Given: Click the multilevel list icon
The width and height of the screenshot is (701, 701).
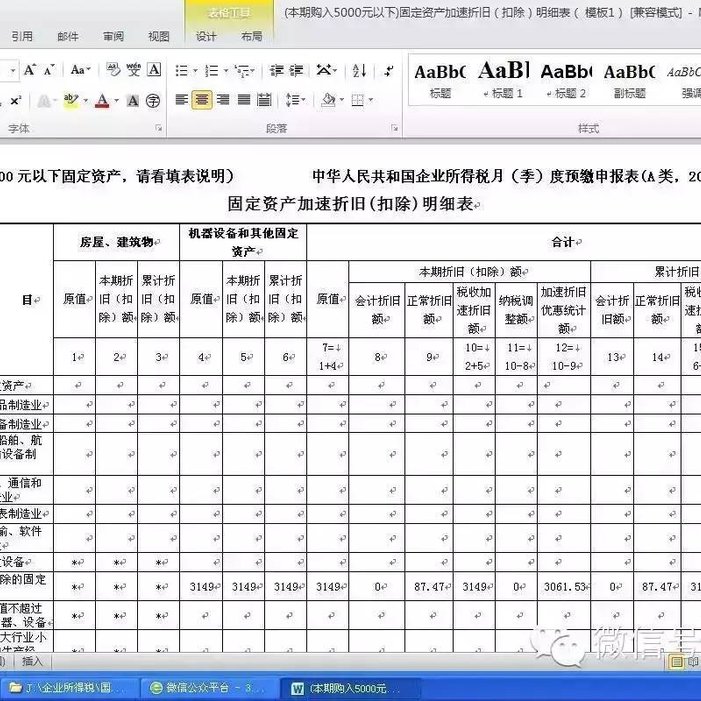Looking at the screenshot, I should (x=243, y=71).
